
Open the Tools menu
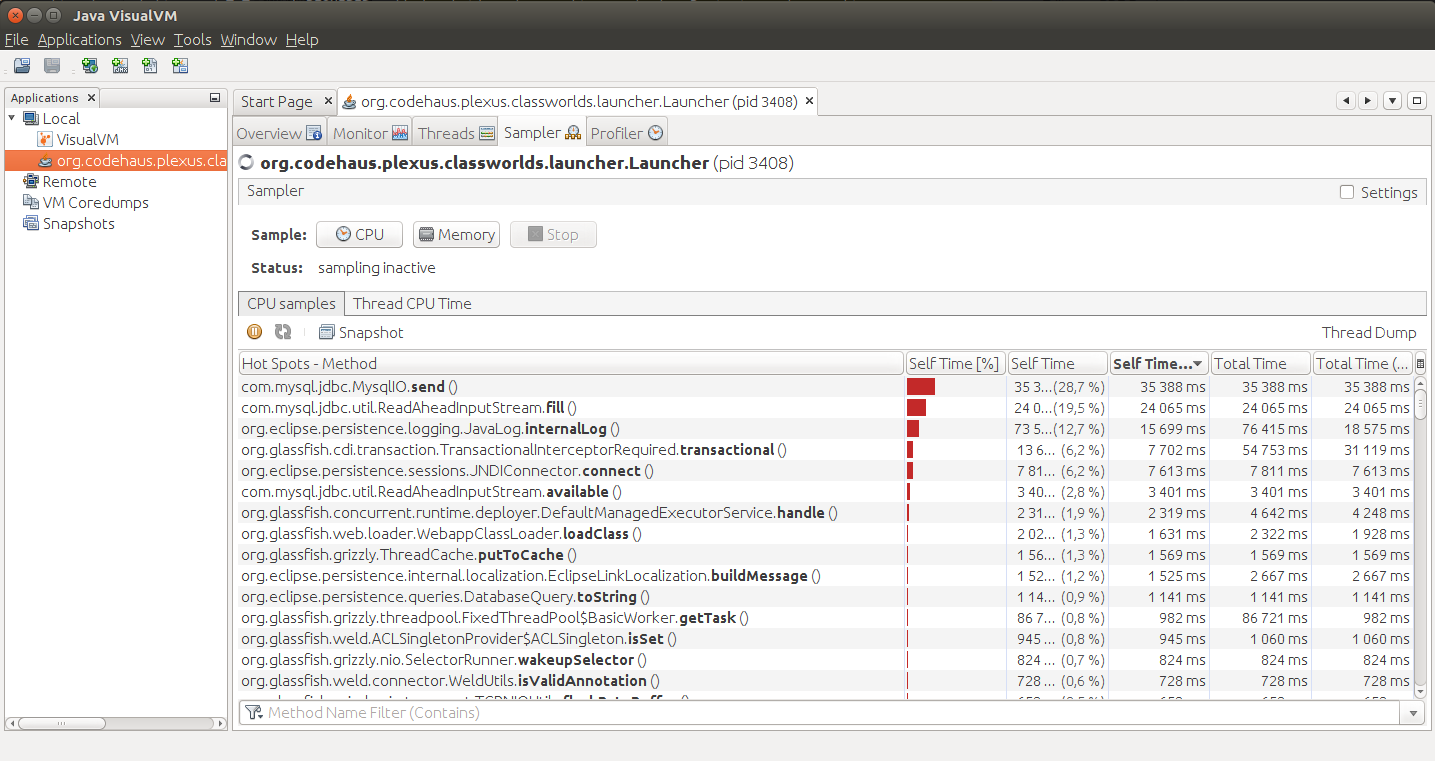point(192,40)
